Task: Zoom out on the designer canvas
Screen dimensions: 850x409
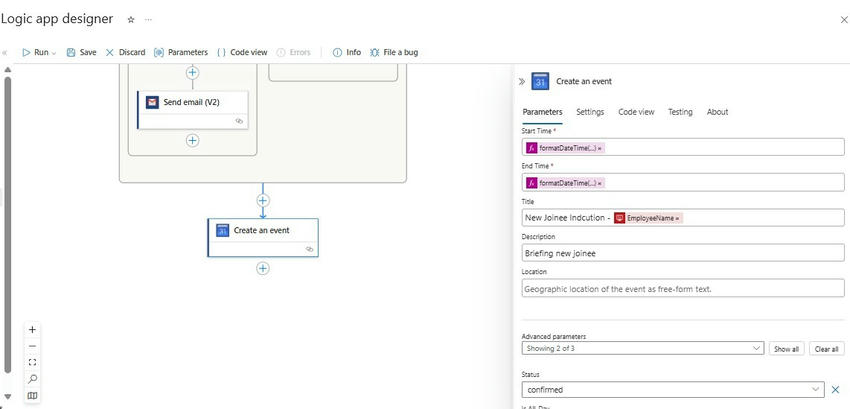Action: [x=32, y=346]
